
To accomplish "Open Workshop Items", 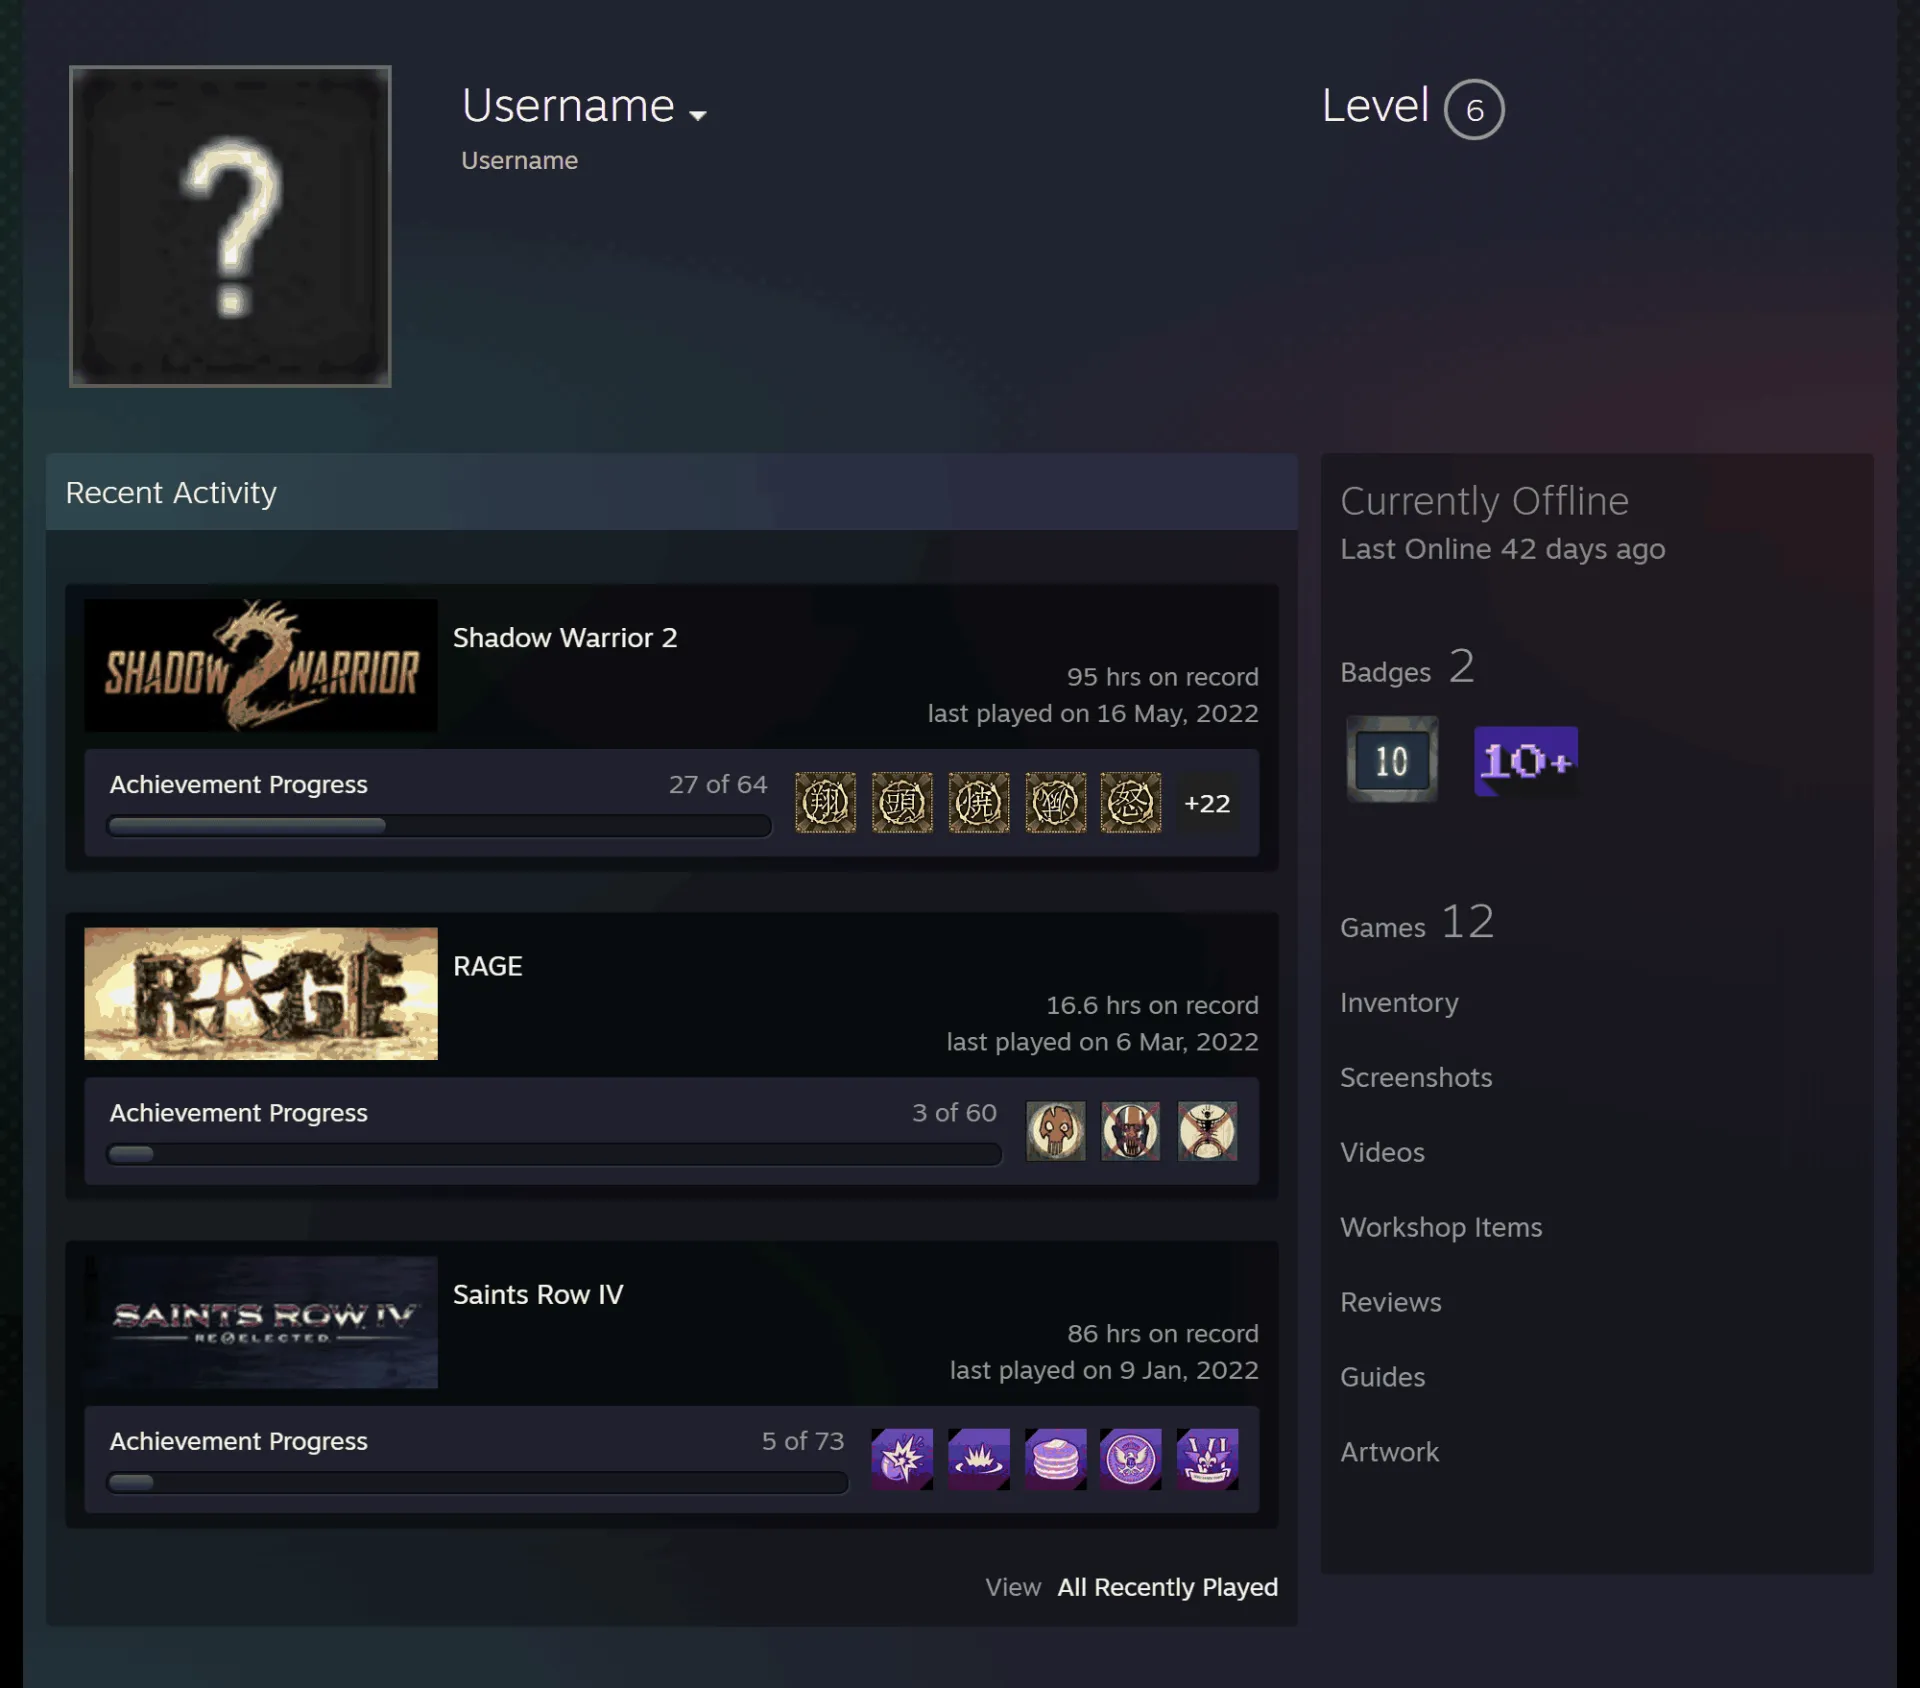I will click(x=1441, y=1227).
